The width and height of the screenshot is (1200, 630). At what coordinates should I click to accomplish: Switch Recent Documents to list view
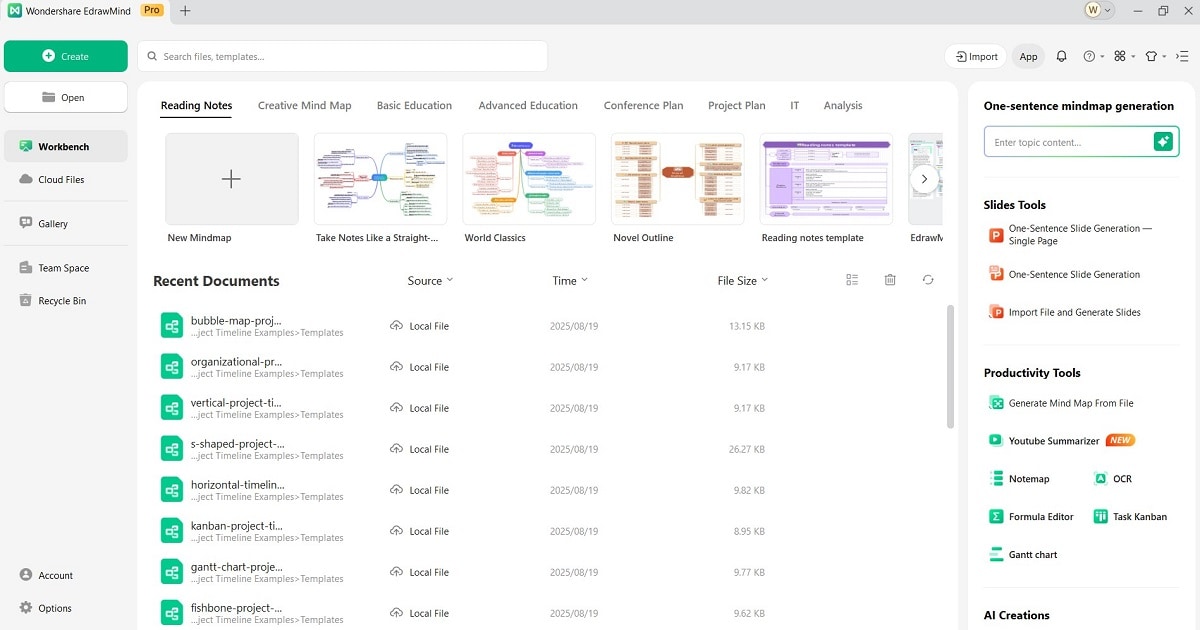[851, 280]
